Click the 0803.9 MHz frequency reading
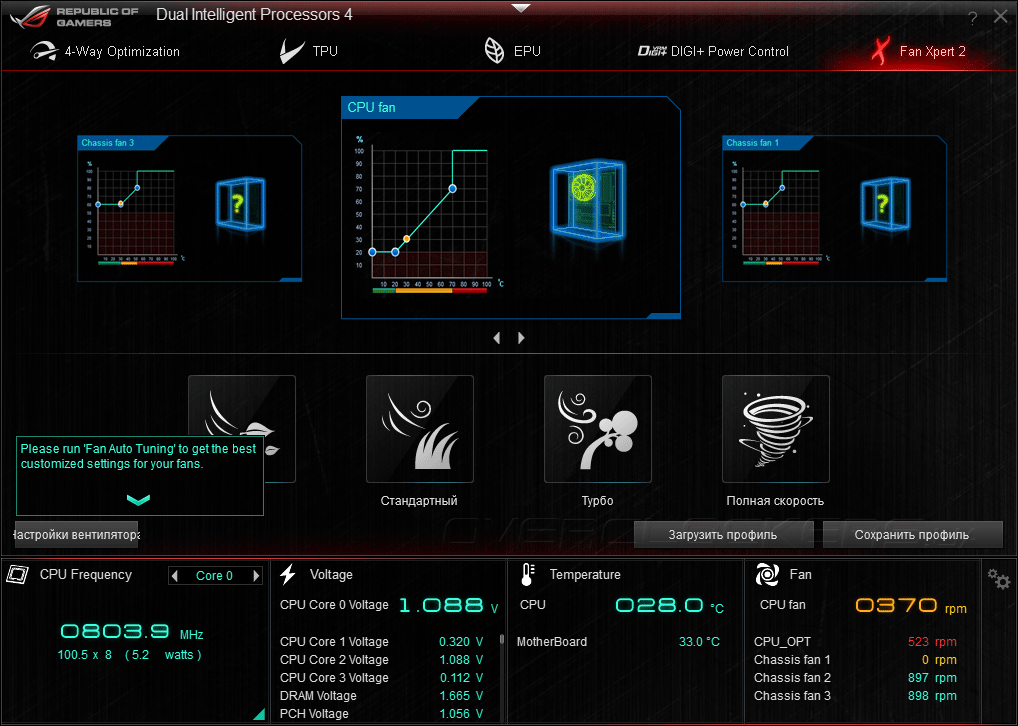This screenshot has width=1018, height=726. [132, 632]
